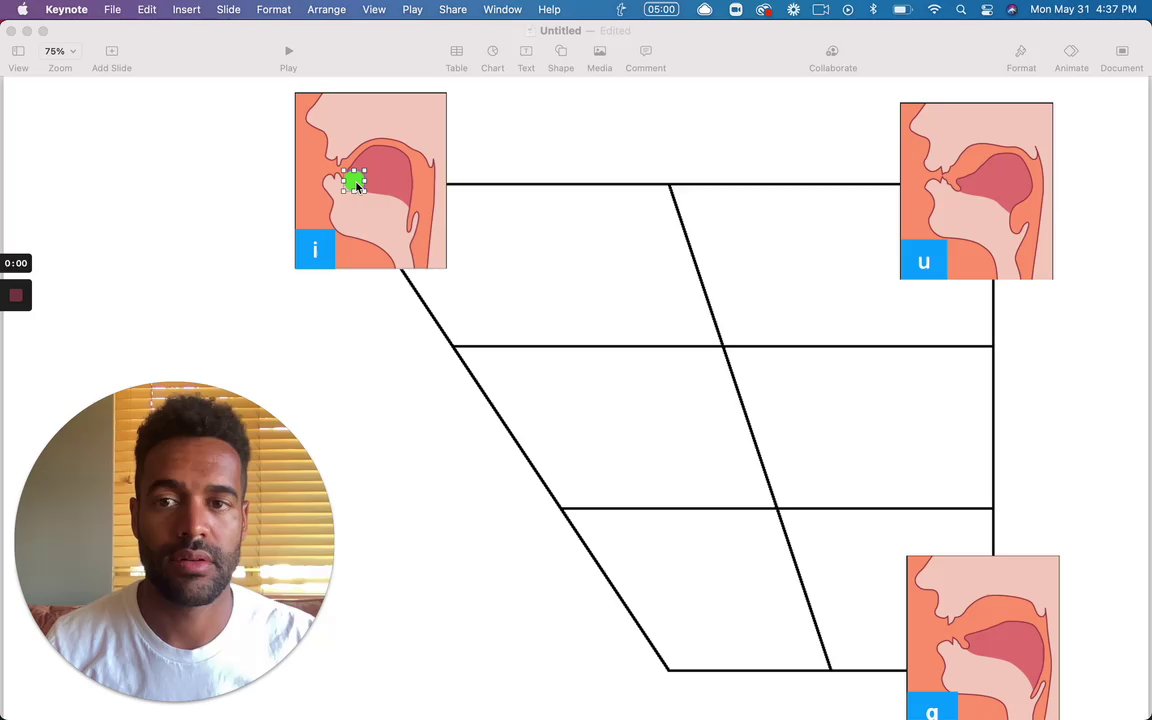Open the Shape picker
The width and height of the screenshot is (1152, 720).
coord(561,51)
